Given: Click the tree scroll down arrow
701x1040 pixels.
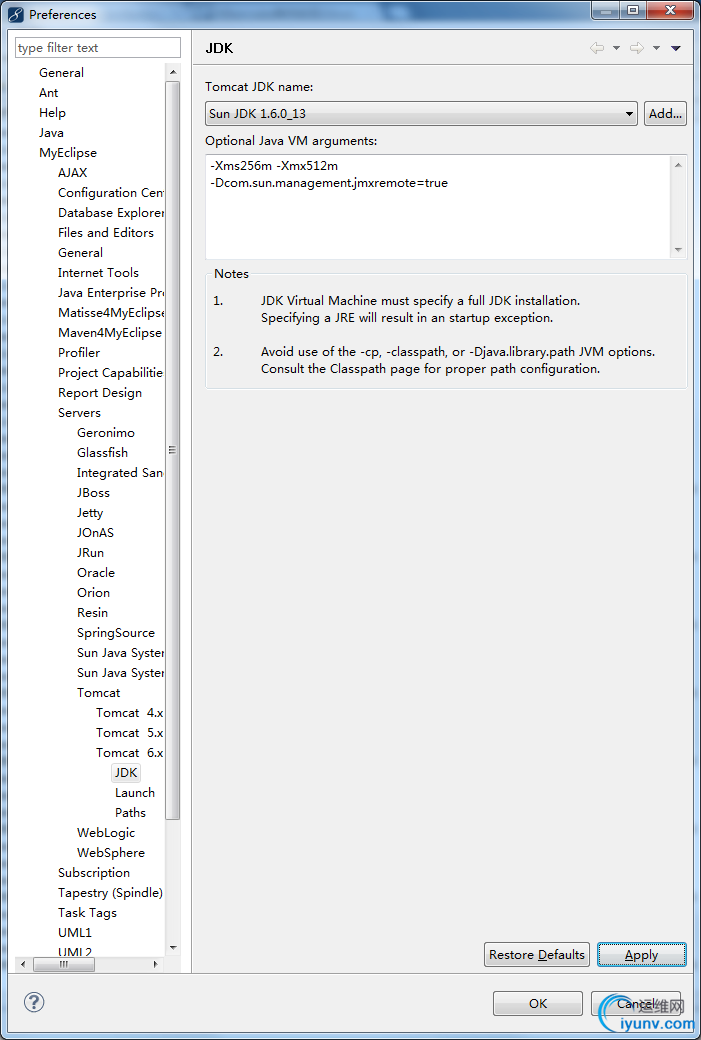Looking at the screenshot, I should coord(173,948).
